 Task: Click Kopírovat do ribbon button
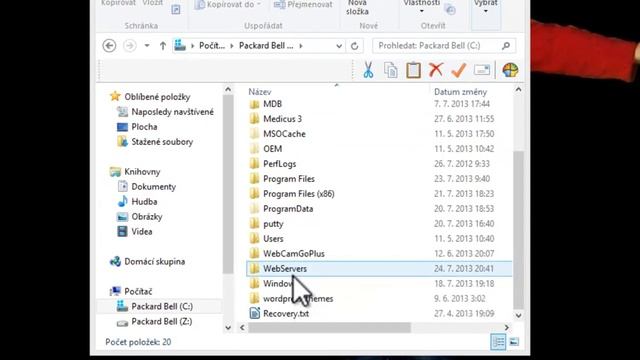pyautogui.click(x=228, y=5)
